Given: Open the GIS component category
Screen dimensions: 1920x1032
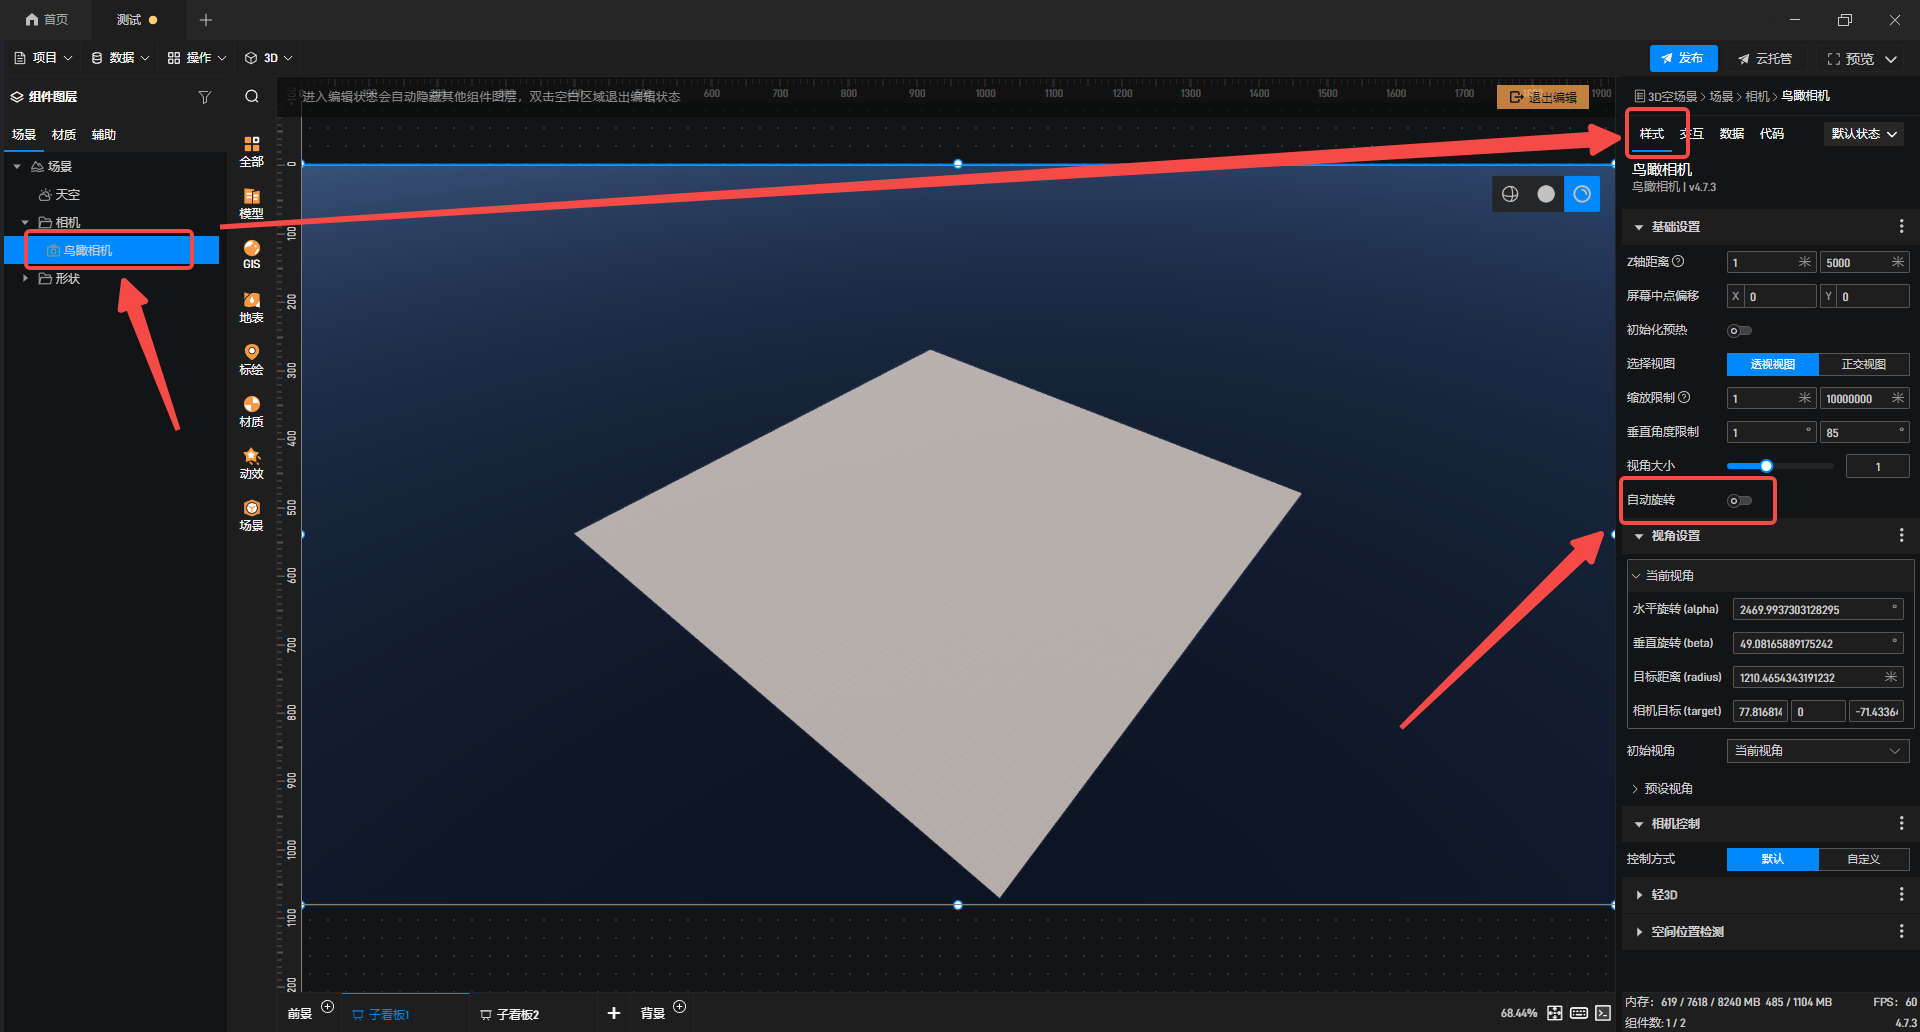Looking at the screenshot, I should click(251, 254).
